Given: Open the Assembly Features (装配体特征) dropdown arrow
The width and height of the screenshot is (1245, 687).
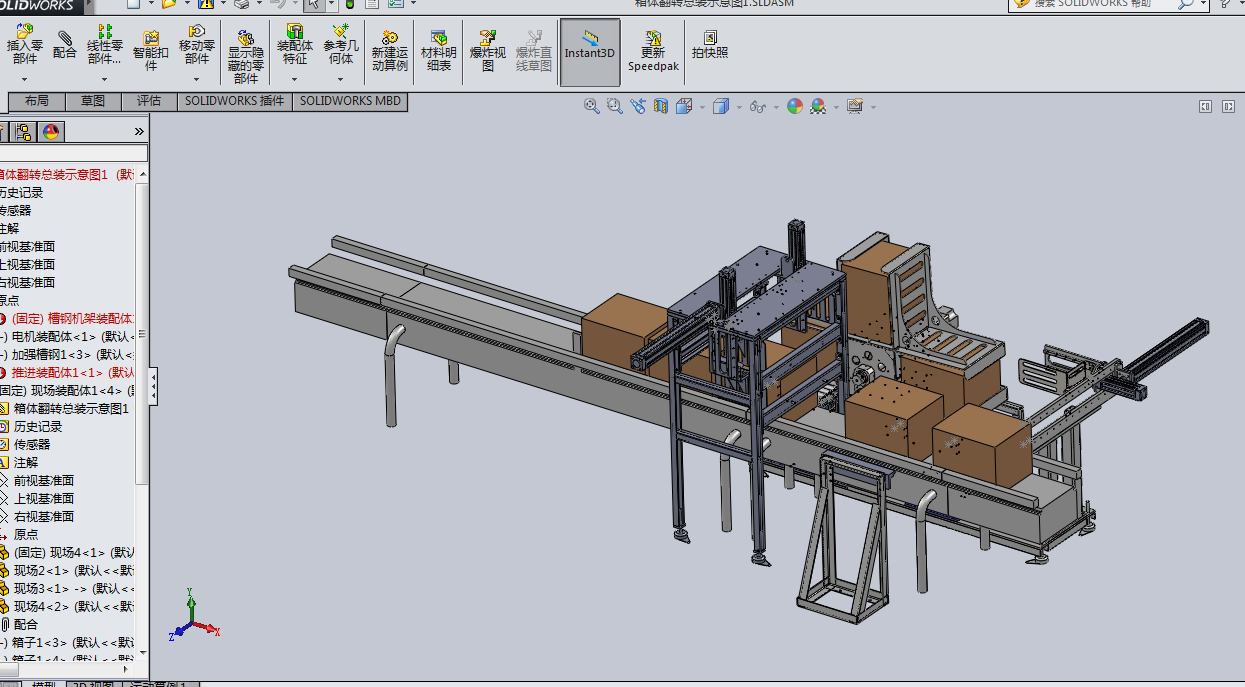Looking at the screenshot, I should (x=295, y=78).
